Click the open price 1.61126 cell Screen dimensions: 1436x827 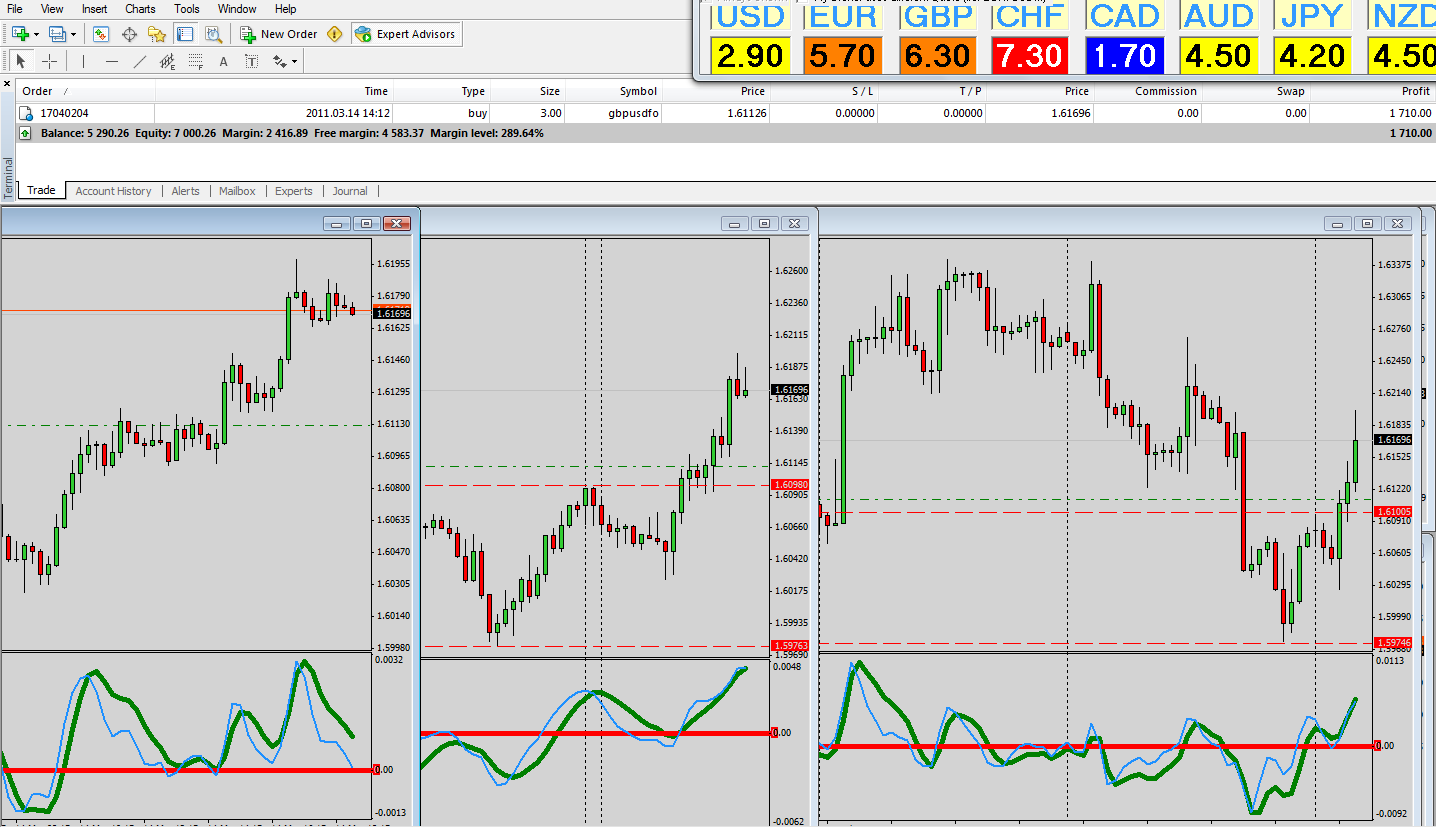(747, 113)
